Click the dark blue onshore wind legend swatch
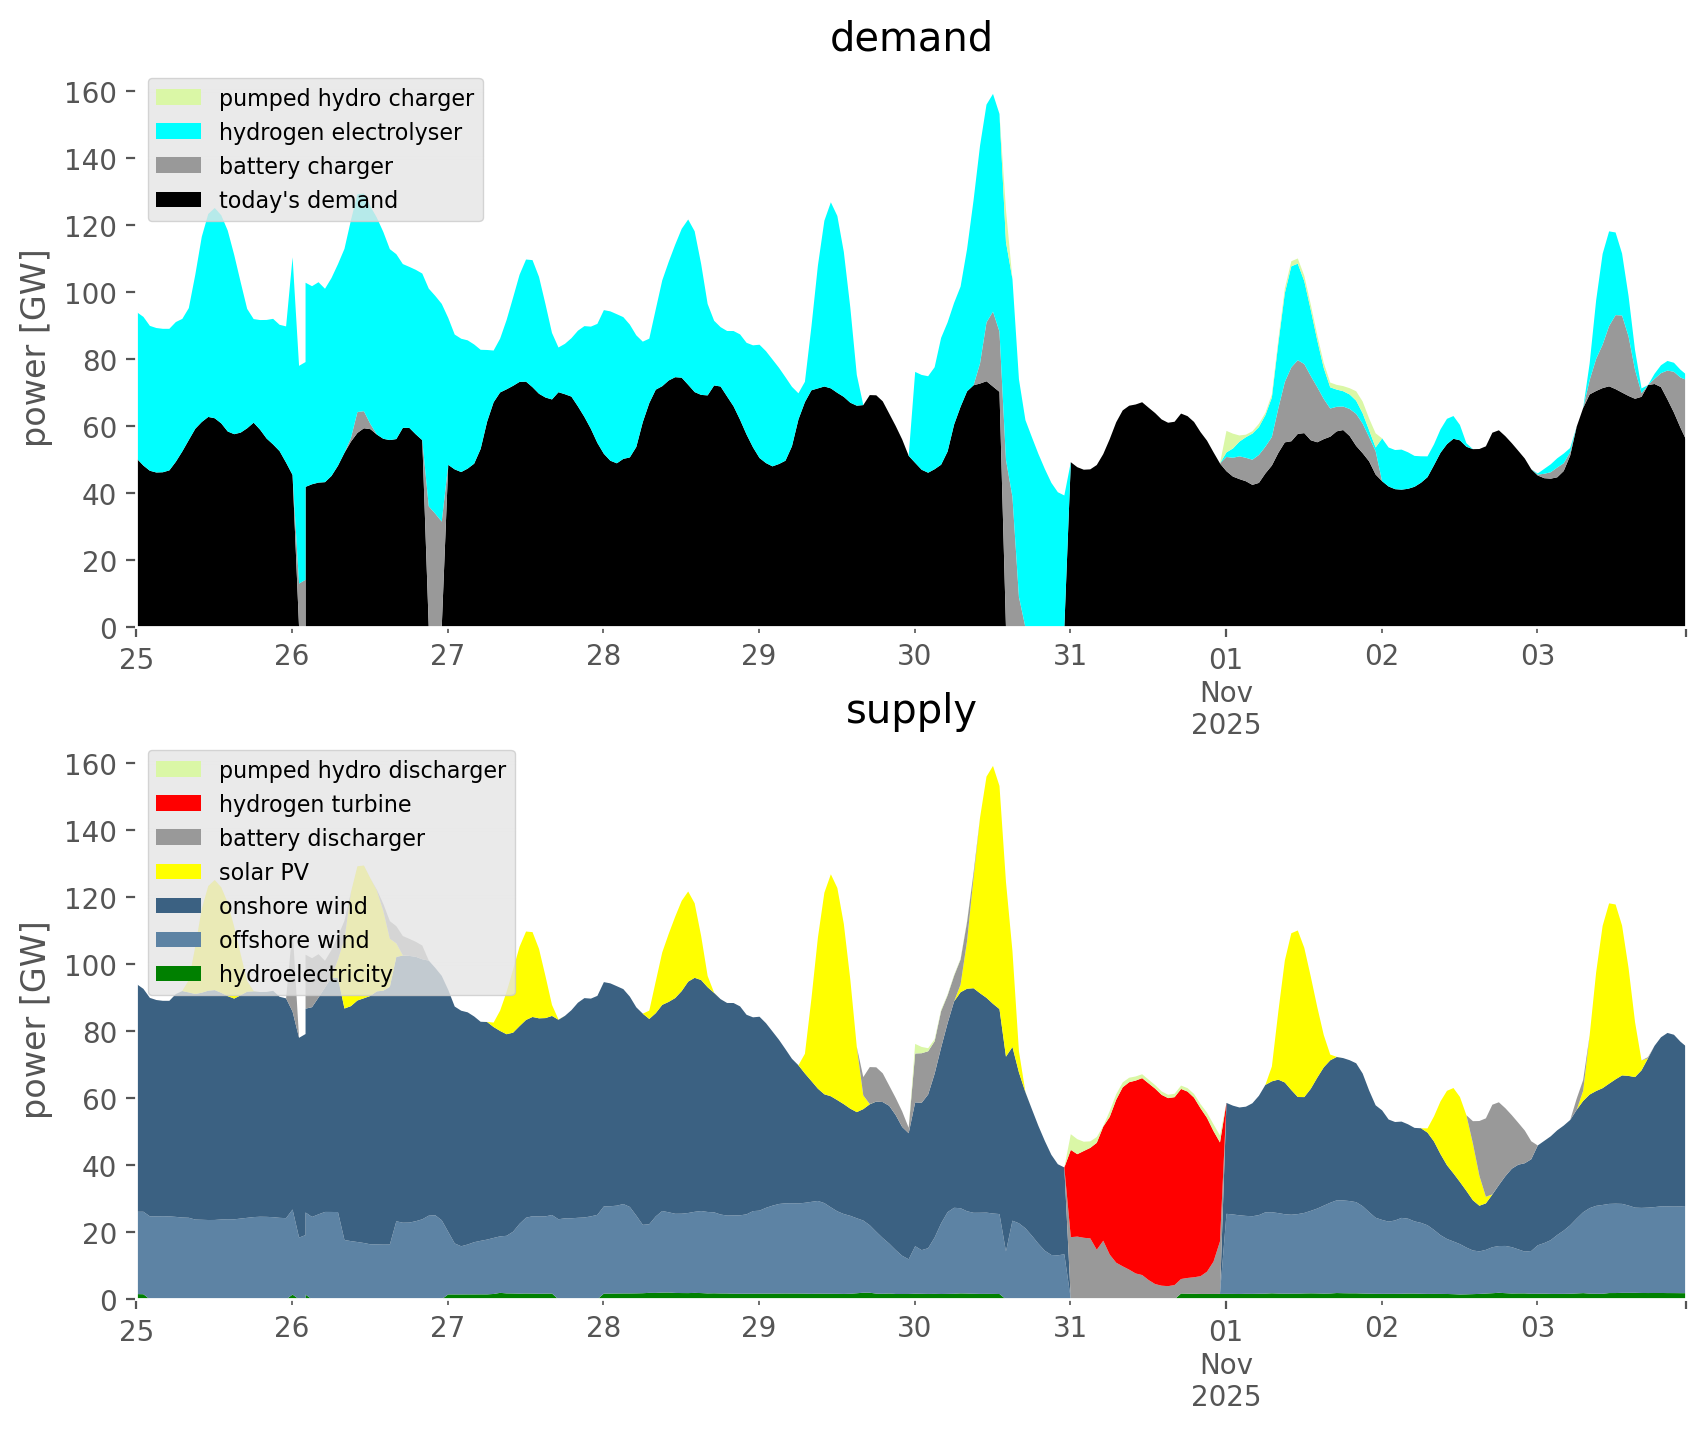The height and width of the screenshot is (1431, 1706). coord(178,906)
